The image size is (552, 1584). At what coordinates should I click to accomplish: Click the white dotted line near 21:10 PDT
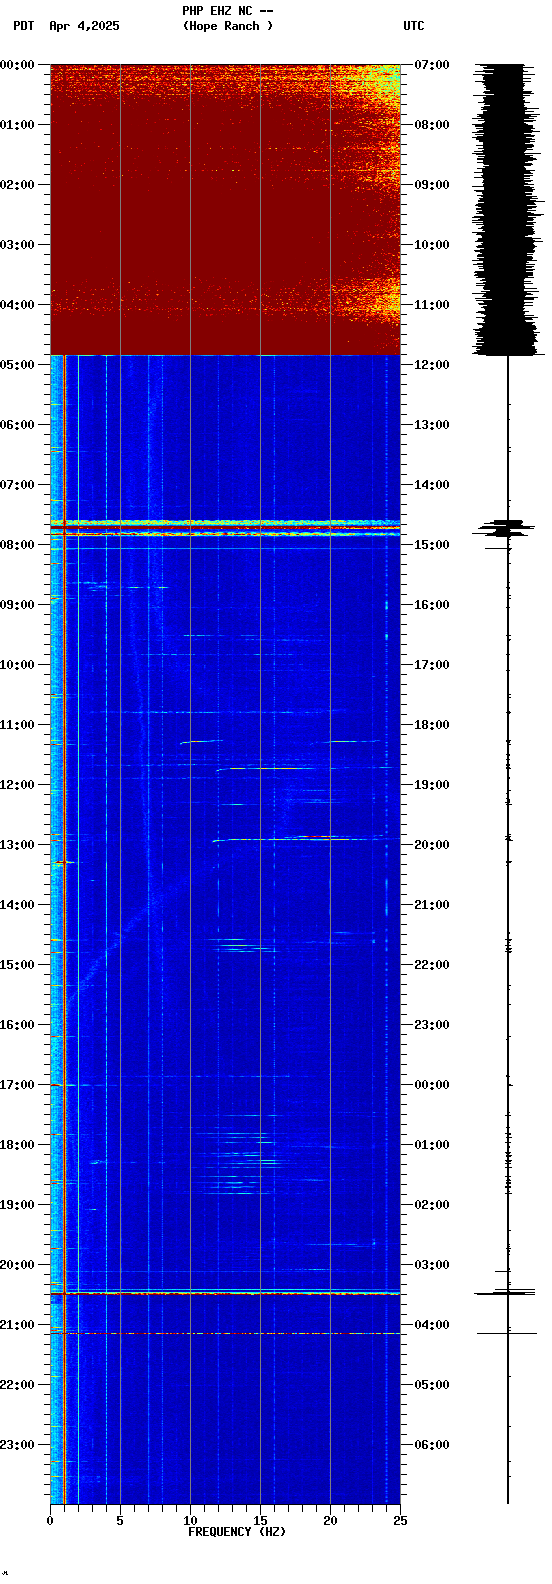click(225, 1333)
